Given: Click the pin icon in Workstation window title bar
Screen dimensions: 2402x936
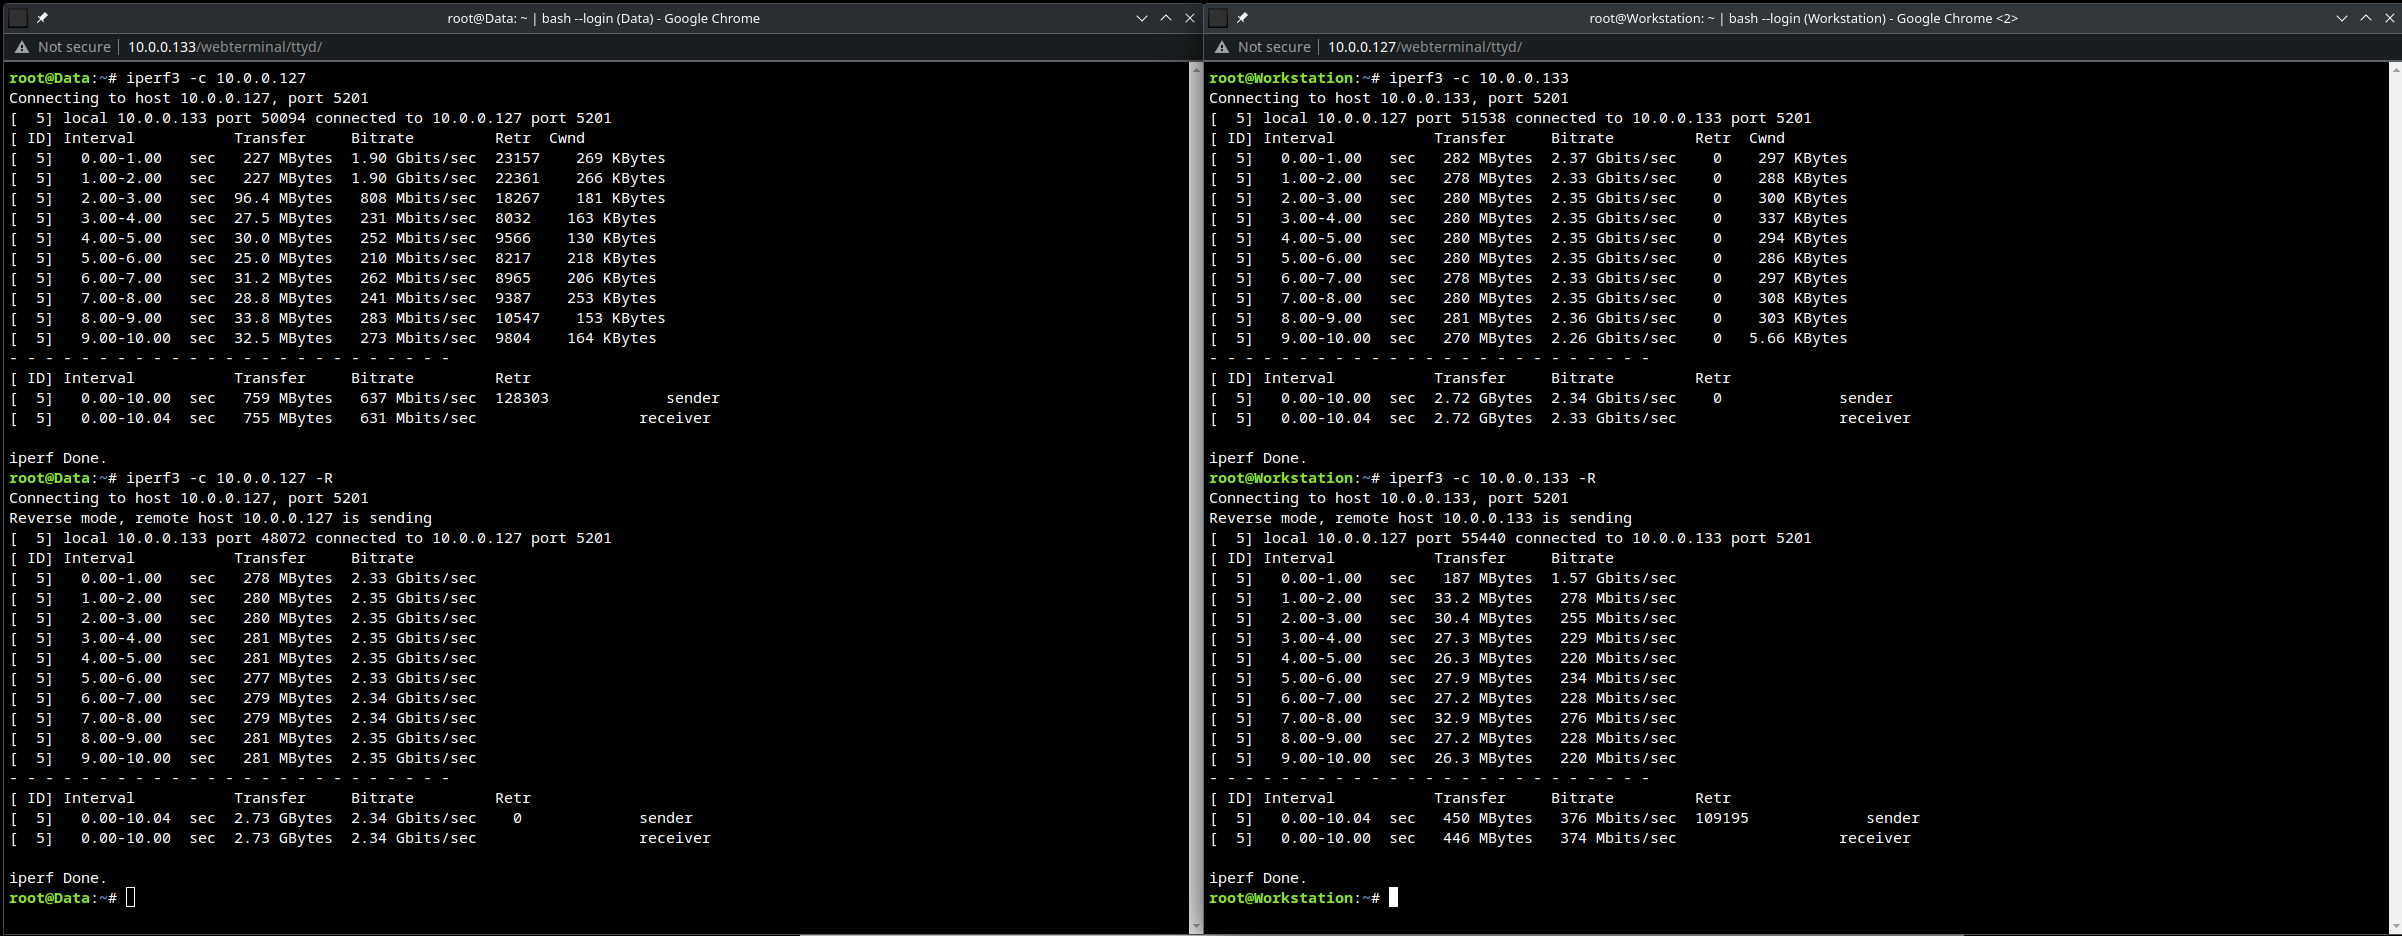Looking at the screenshot, I should tap(1242, 18).
